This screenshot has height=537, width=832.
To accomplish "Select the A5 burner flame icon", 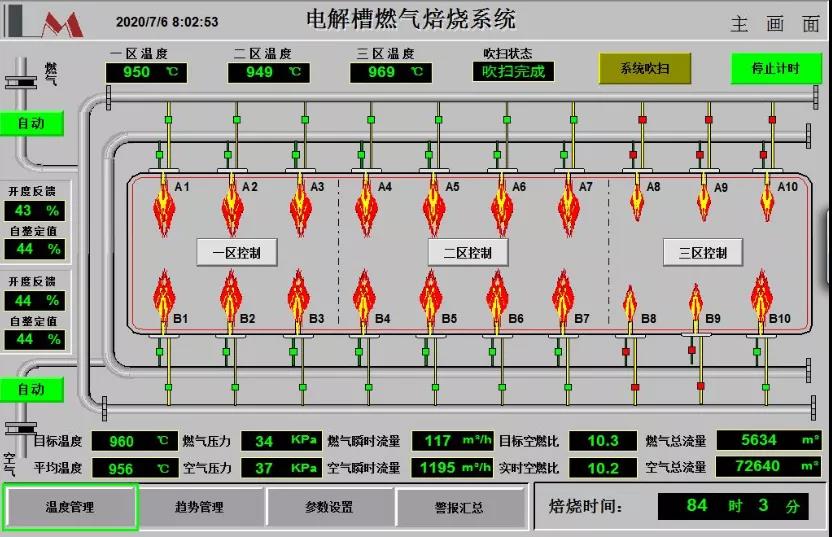I will tap(434, 212).
